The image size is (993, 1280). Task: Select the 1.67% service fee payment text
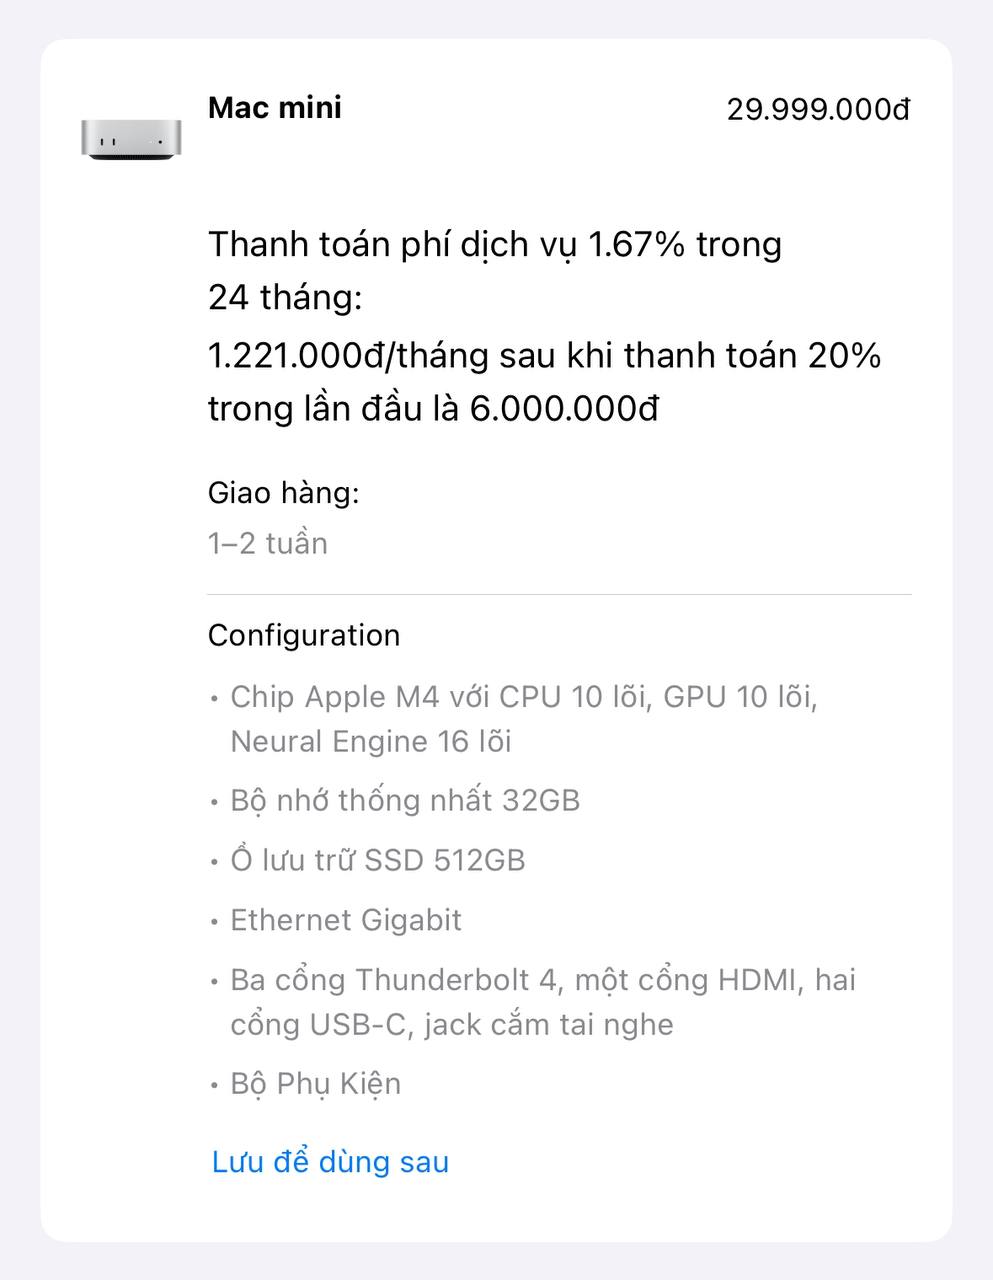pos(495,244)
